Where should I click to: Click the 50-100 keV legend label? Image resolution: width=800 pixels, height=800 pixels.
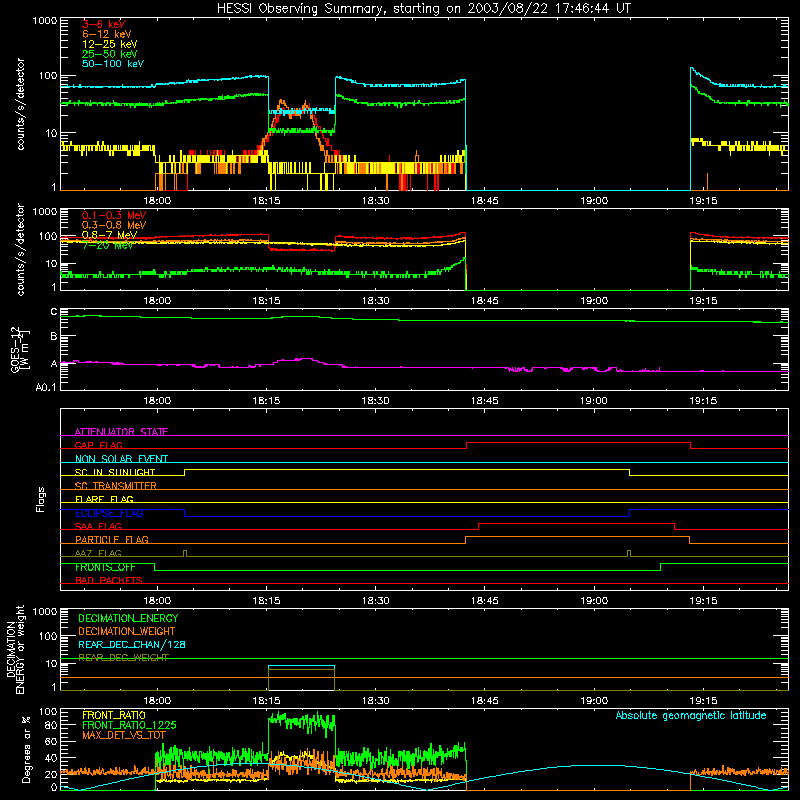[113, 64]
